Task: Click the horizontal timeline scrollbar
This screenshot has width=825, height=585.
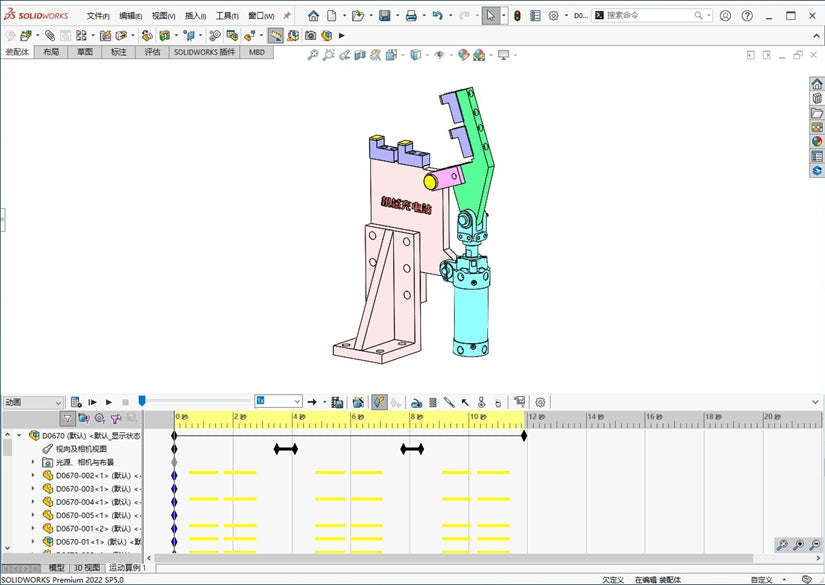Action: tap(454, 558)
